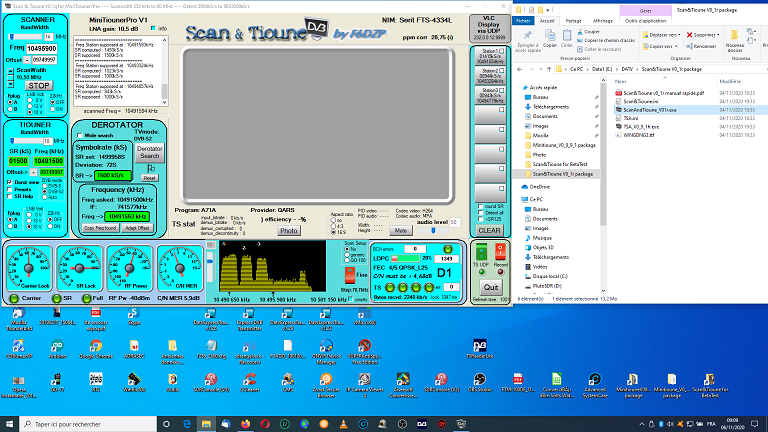Open OBS Studio desktop shortcut
This screenshot has height=432, width=768.
[x=480, y=383]
